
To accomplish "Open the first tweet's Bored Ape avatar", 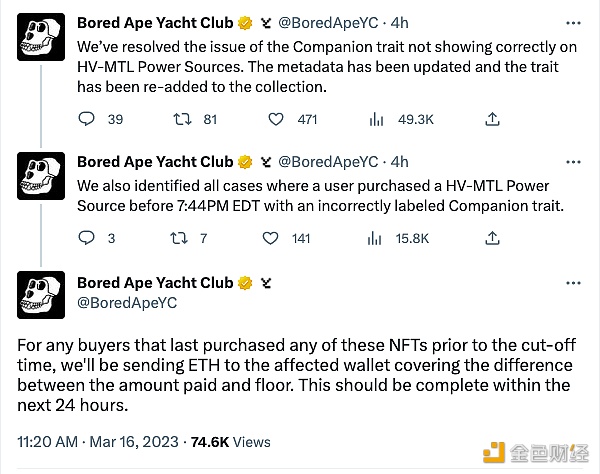I will pyautogui.click(x=41, y=39).
